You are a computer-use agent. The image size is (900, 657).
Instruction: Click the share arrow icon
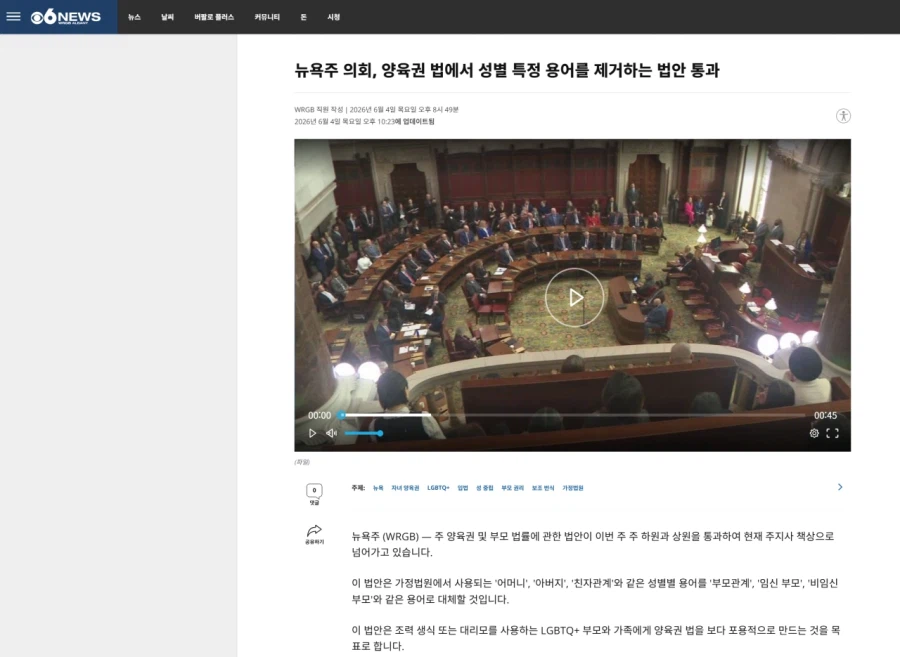pyautogui.click(x=314, y=531)
